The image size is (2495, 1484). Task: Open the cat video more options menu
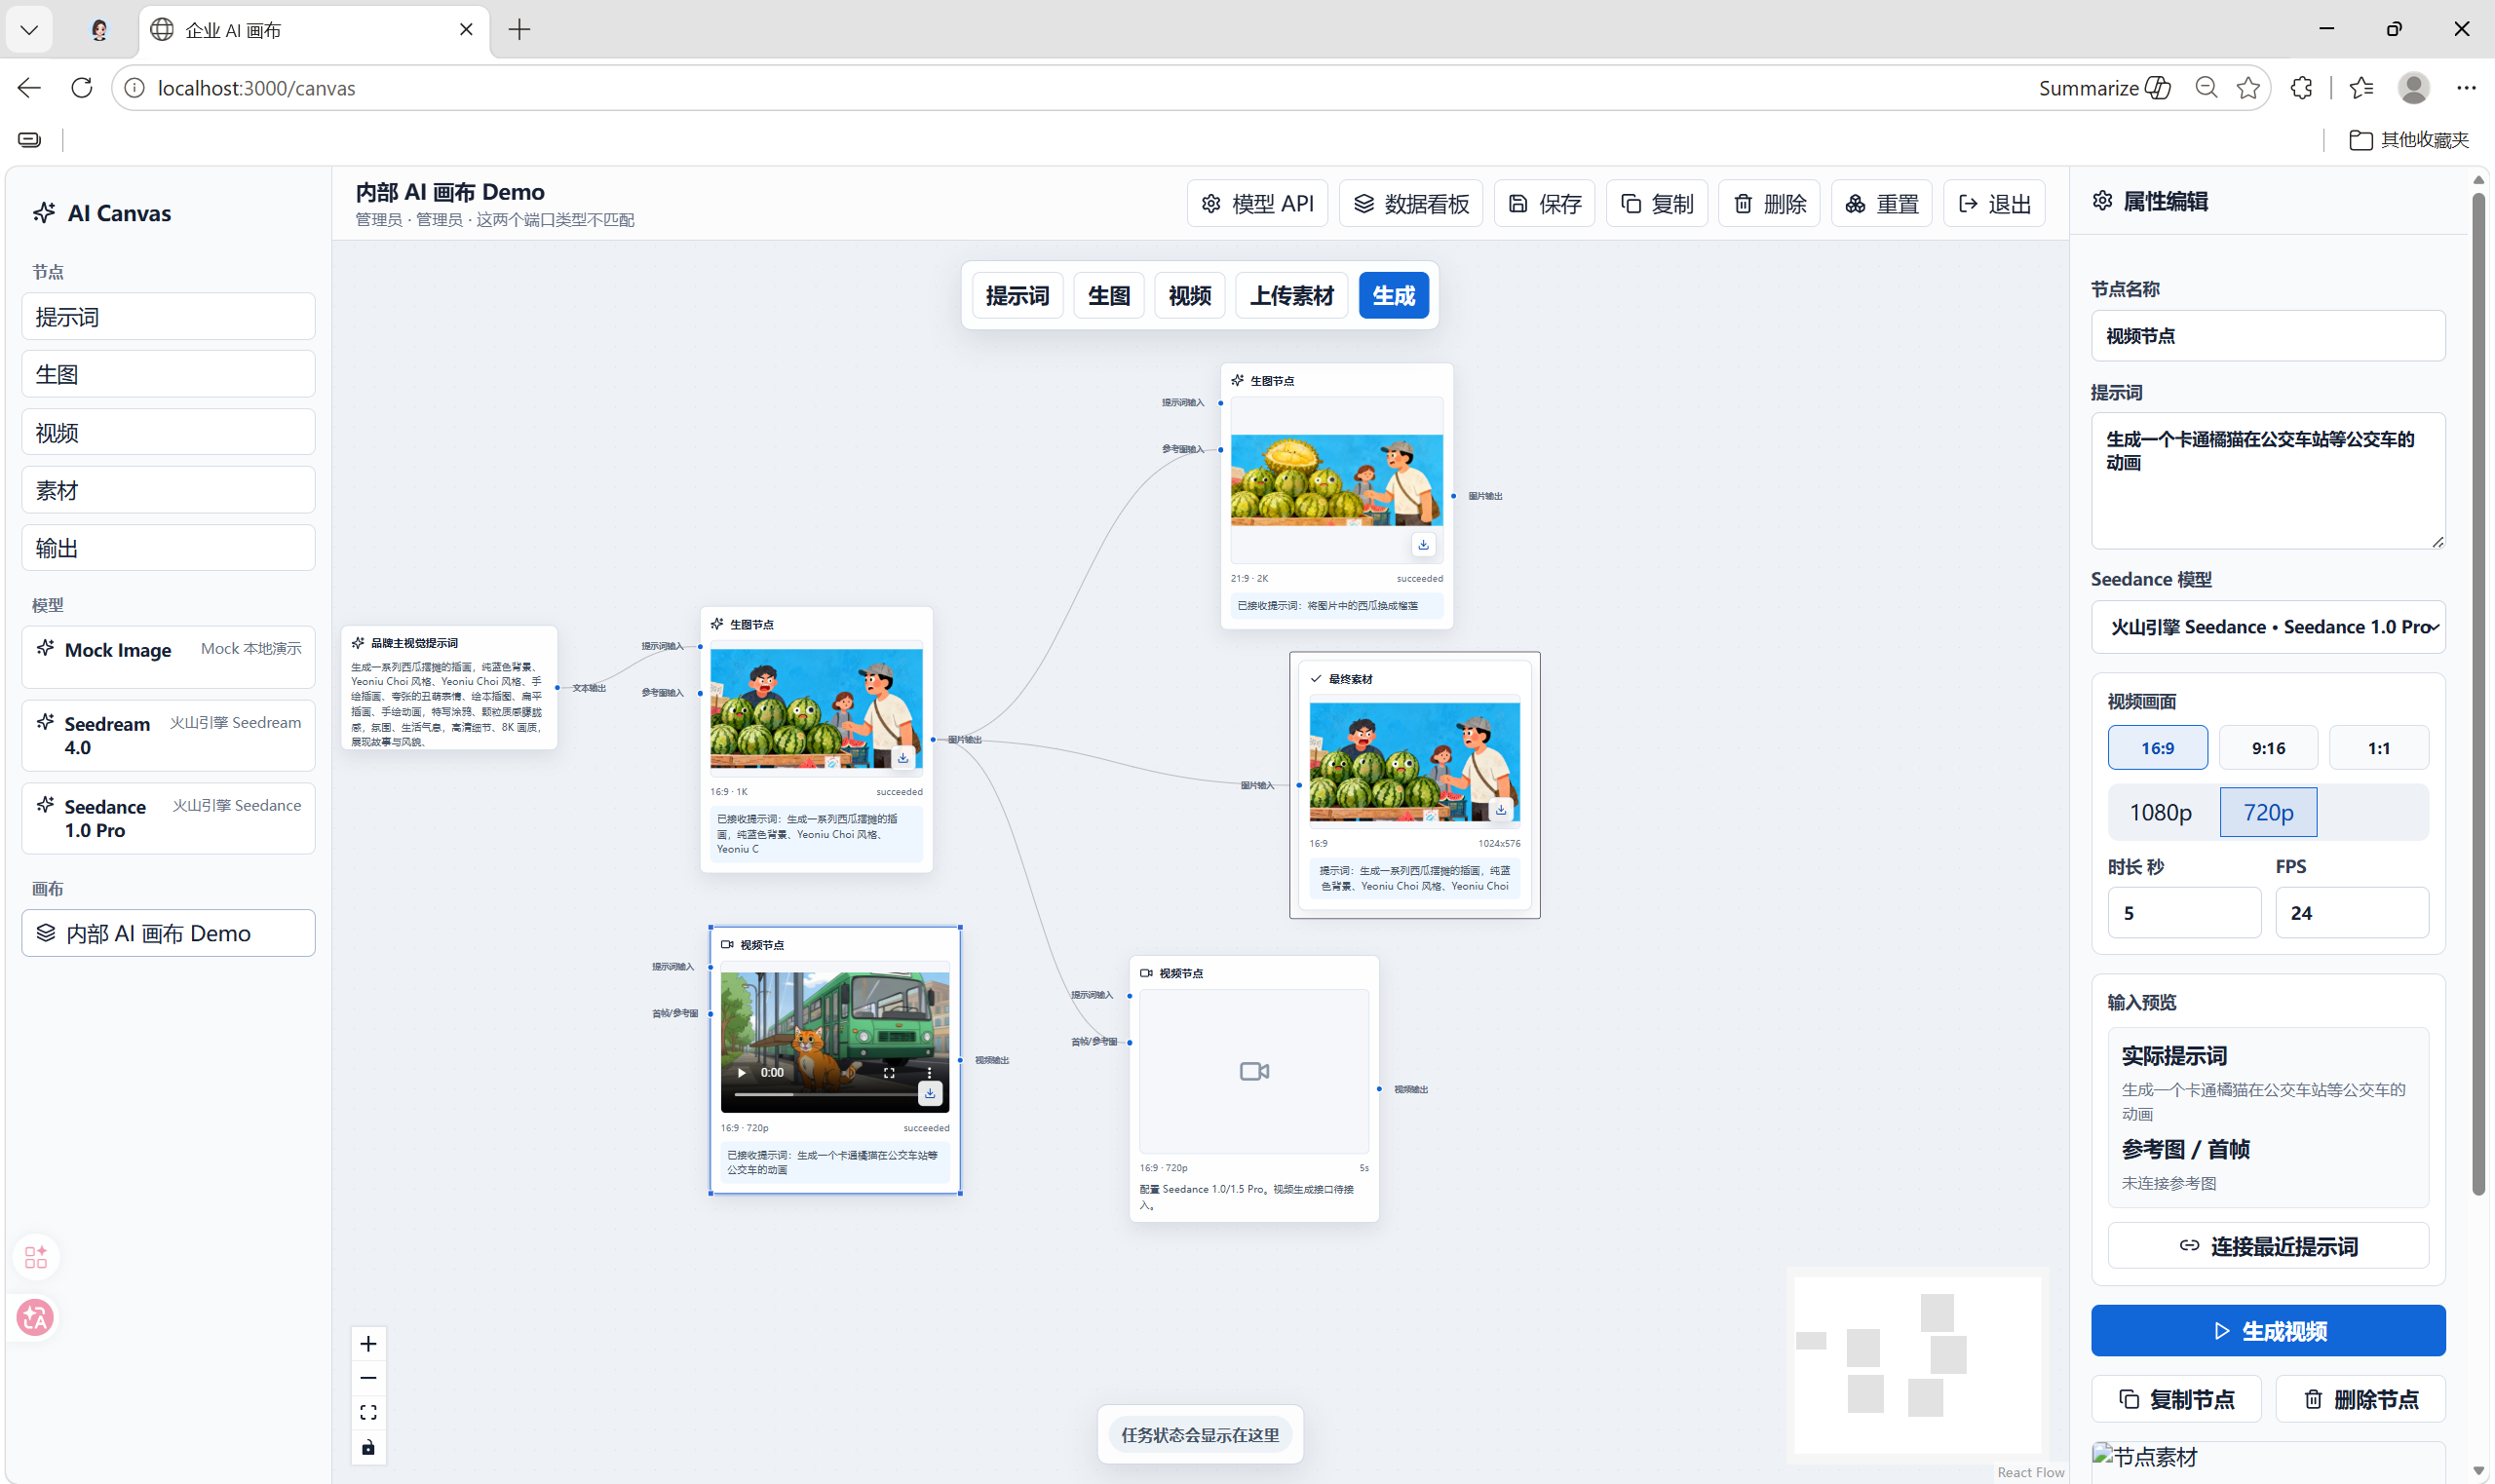[x=929, y=1072]
